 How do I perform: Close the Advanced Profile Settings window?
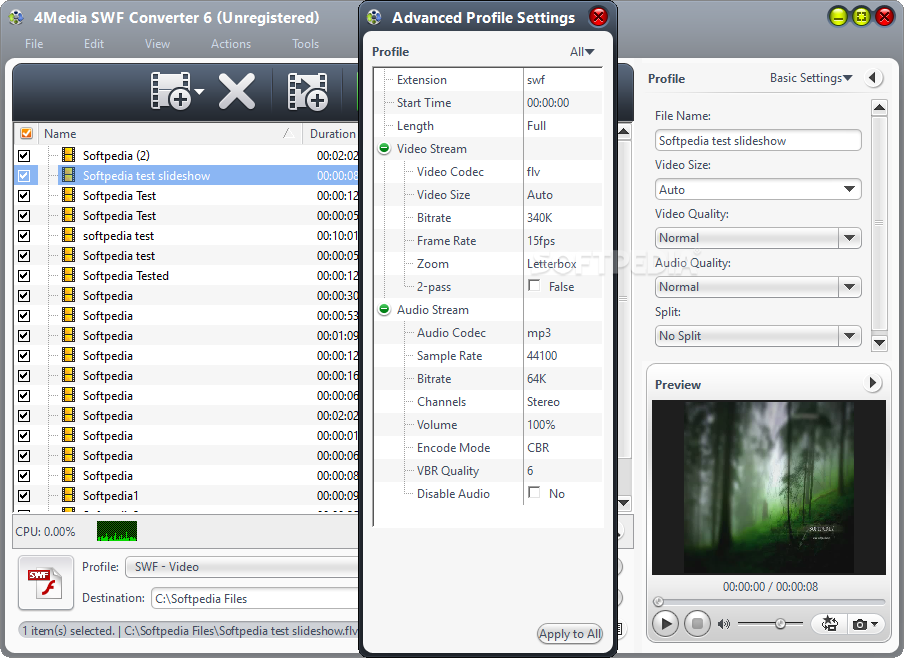598,17
